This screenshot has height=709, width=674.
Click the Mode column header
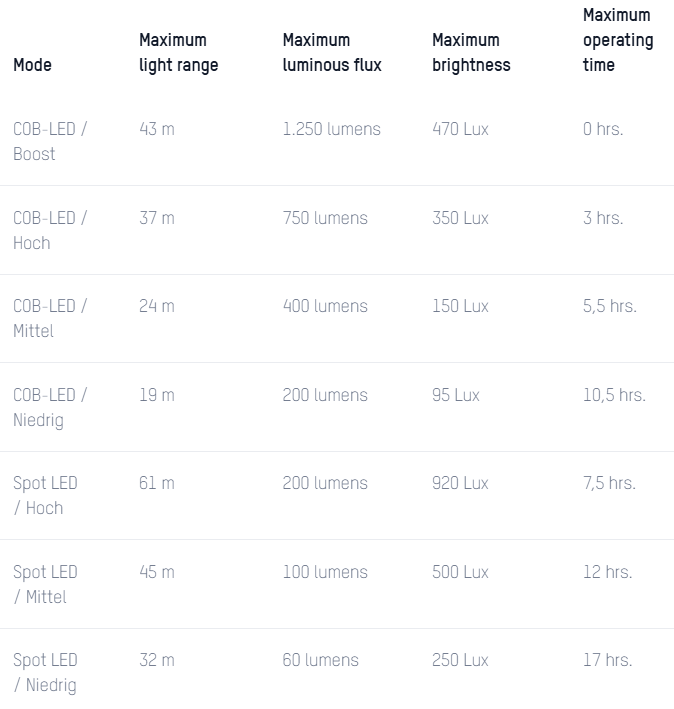tap(32, 65)
